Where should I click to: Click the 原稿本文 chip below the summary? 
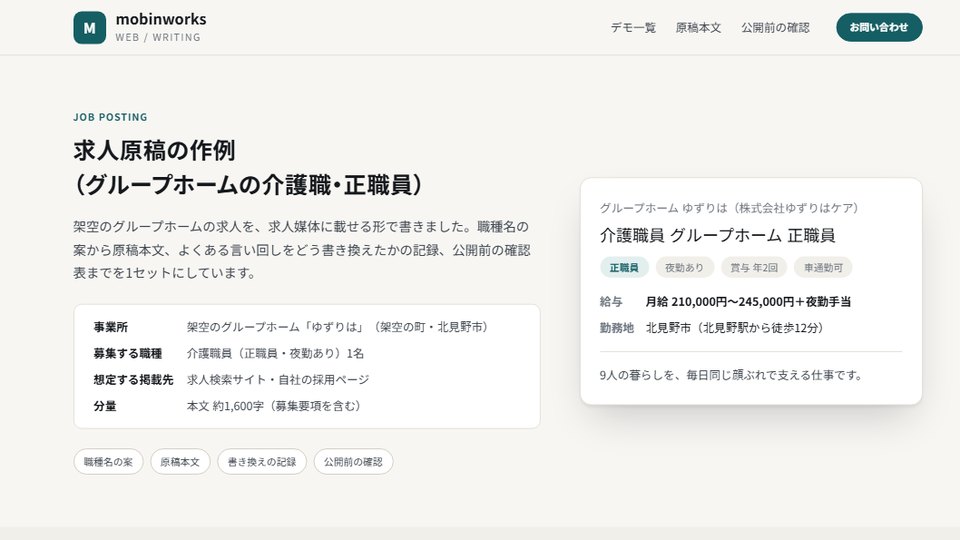[x=180, y=462]
